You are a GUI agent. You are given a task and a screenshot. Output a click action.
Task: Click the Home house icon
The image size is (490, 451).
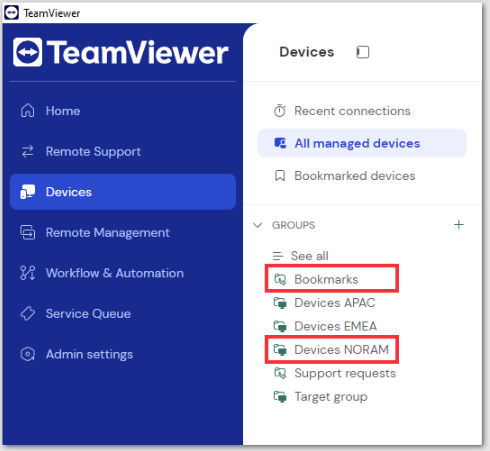point(27,111)
